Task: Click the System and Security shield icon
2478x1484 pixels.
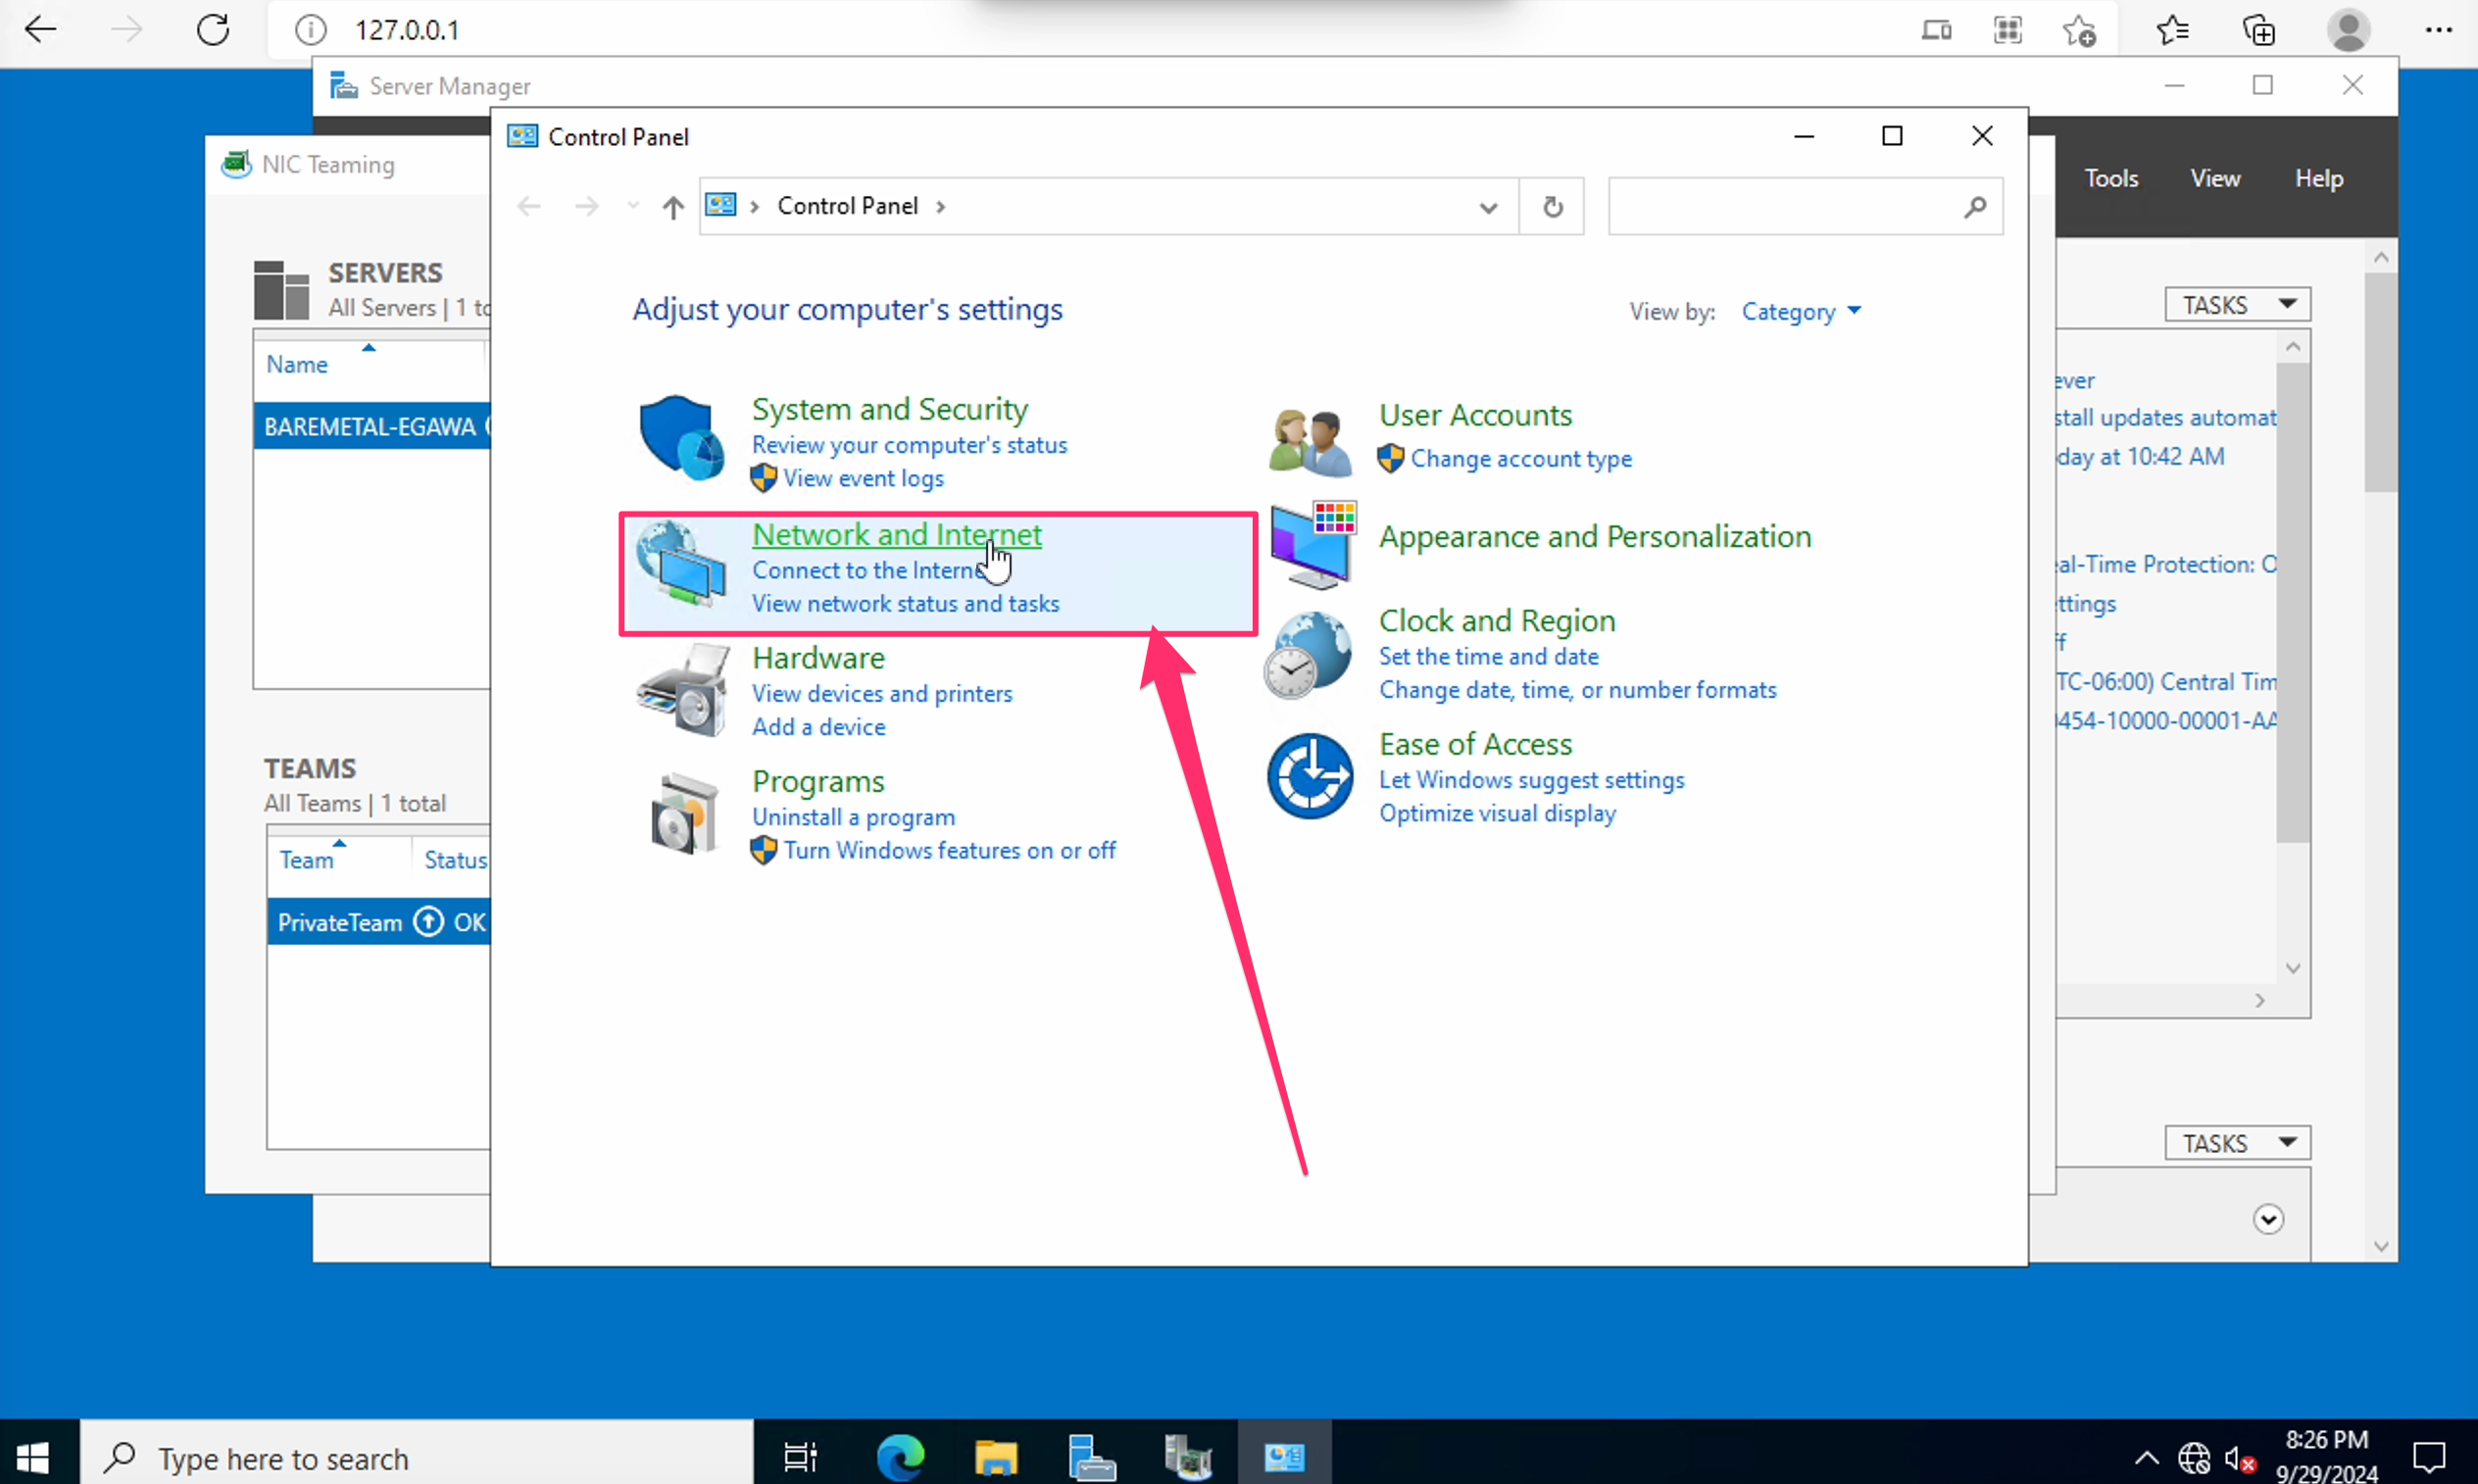Action: click(681, 438)
